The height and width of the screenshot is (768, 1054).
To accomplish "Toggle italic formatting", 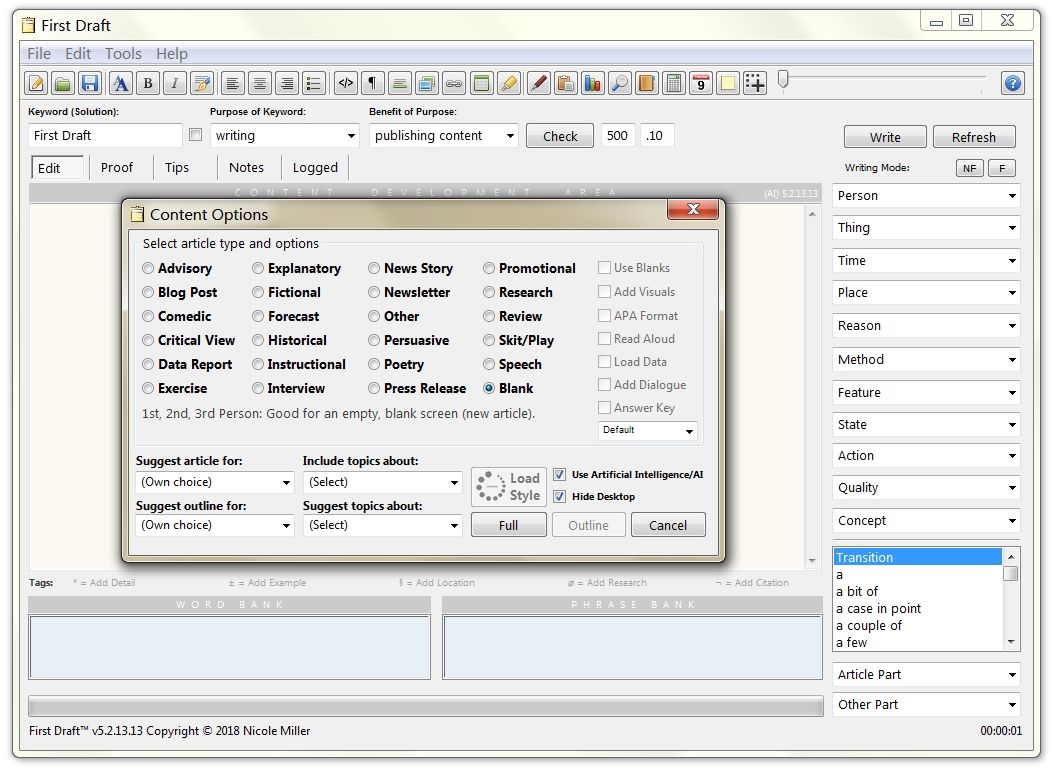I will tap(175, 83).
